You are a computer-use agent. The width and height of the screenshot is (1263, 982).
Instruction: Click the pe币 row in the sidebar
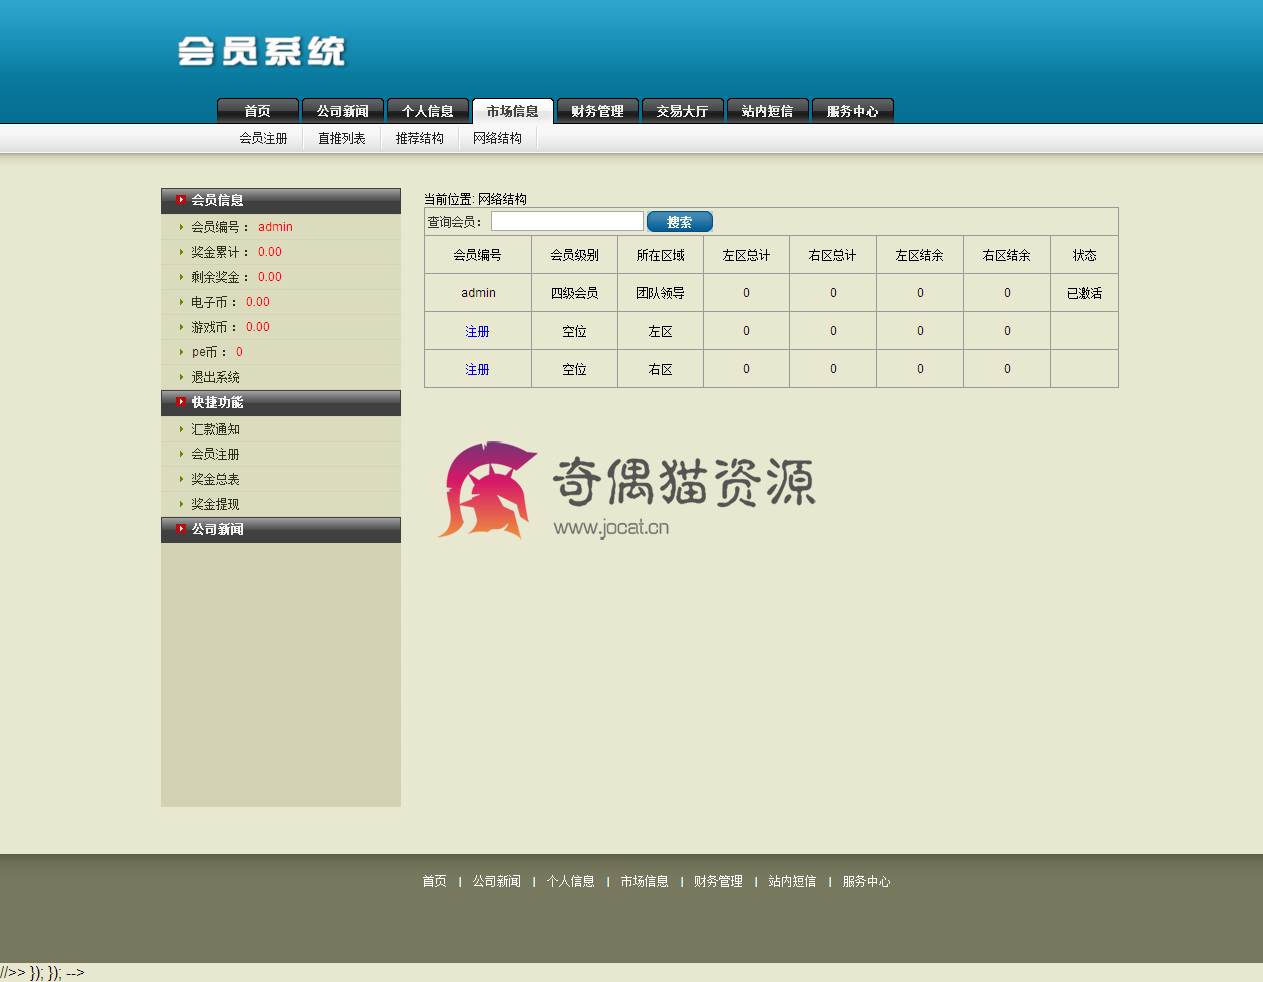click(x=281, y=352)
